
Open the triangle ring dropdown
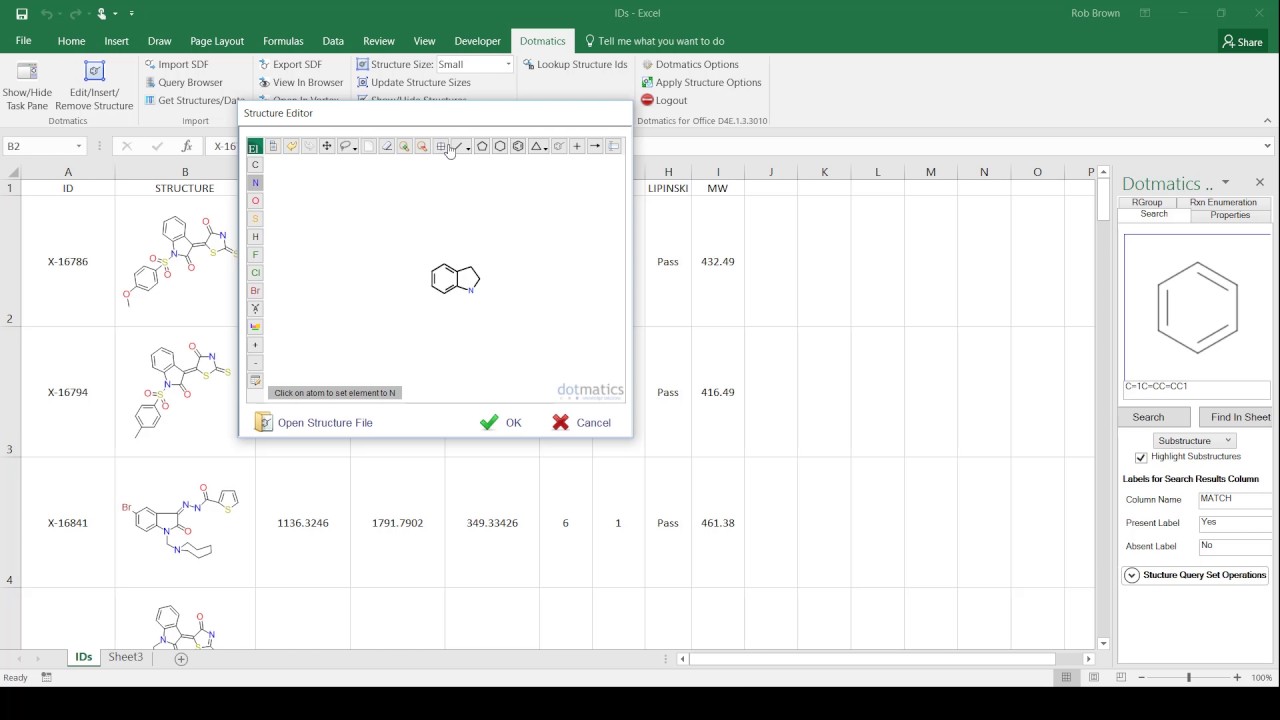pyautogui.click(x=545, y=149)
